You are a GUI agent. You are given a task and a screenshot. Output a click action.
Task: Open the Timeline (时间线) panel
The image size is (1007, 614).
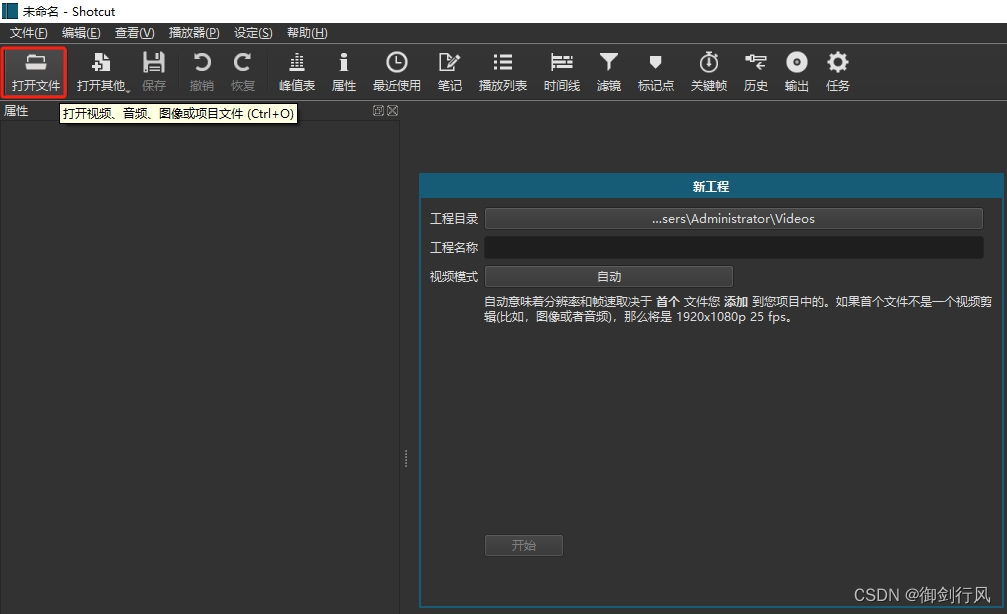[561, 71]
